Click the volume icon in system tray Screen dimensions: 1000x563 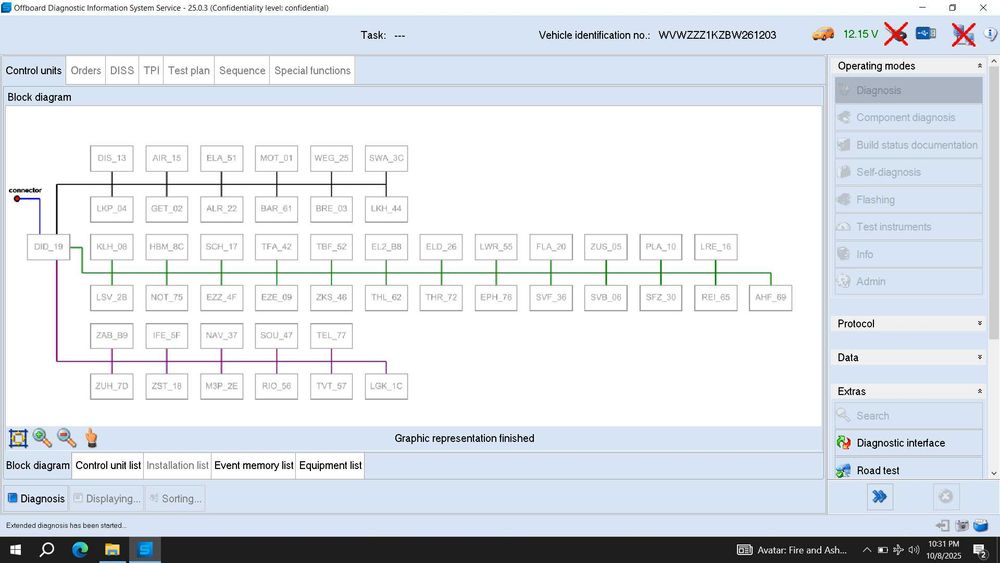click(914, 550)
